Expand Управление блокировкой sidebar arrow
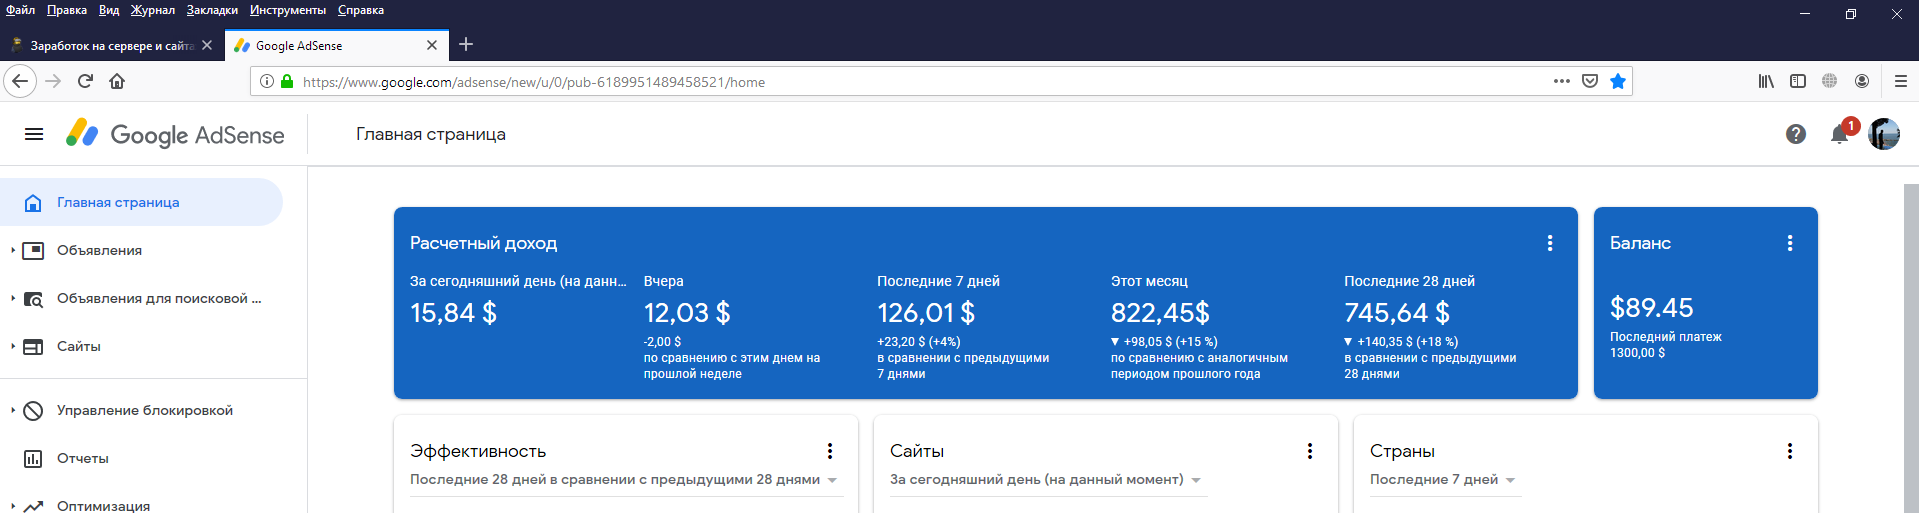 coord(12,410)
